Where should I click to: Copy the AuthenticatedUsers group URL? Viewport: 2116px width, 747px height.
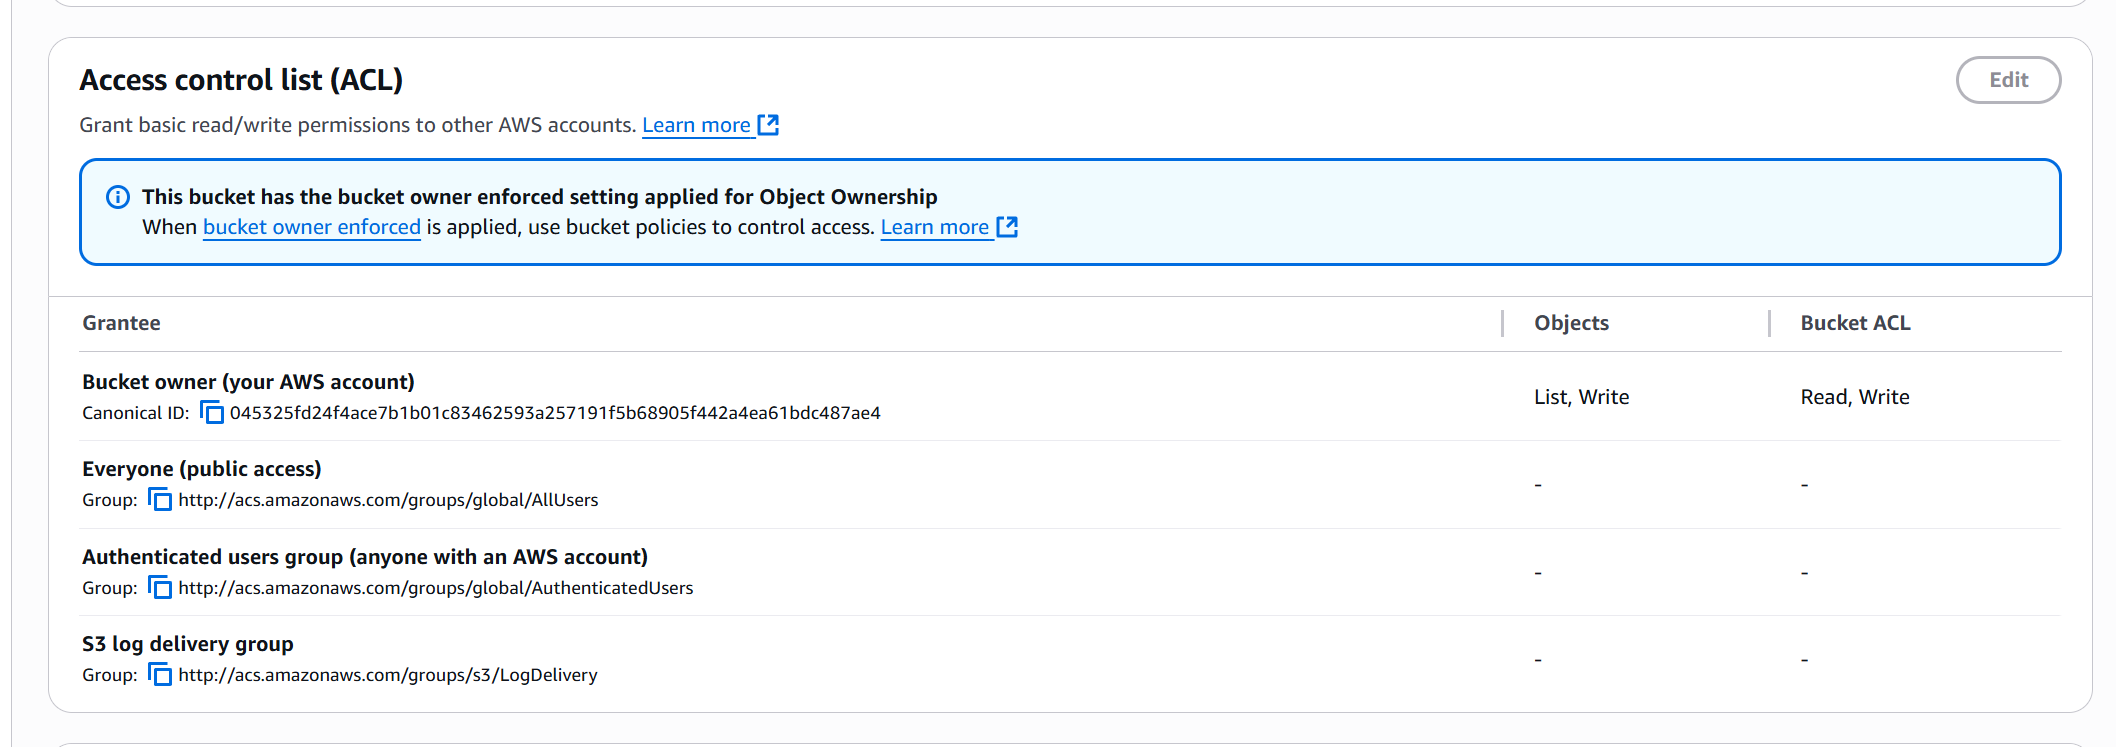point(160,587)
